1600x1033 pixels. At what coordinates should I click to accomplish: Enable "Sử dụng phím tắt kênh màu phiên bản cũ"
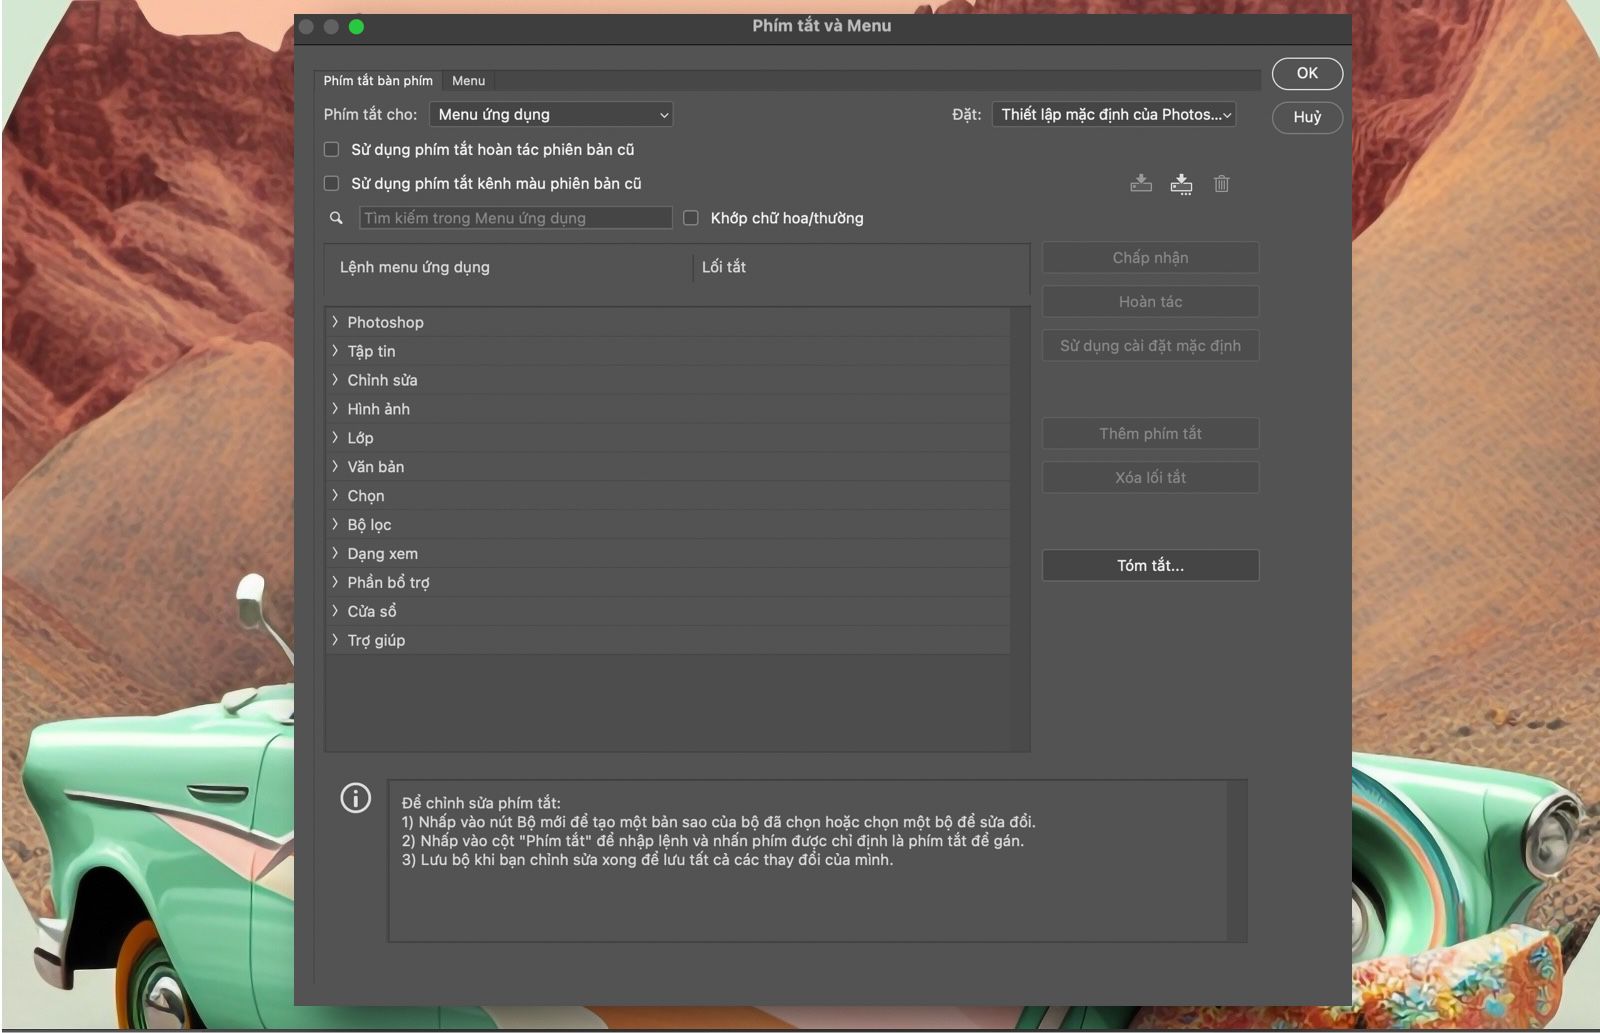click(x=331, y=183)
